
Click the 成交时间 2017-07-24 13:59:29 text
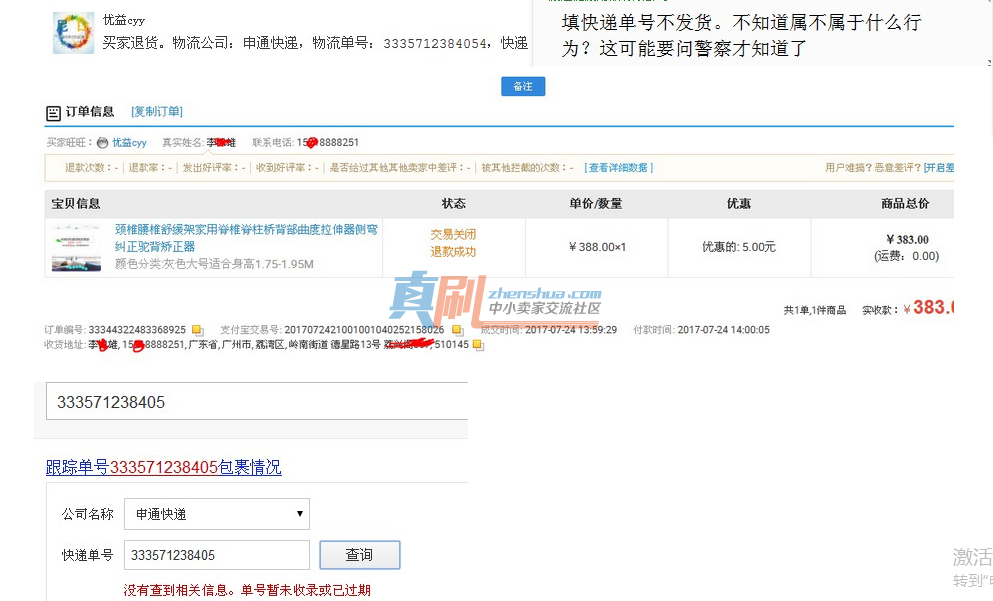click(549, 330)
